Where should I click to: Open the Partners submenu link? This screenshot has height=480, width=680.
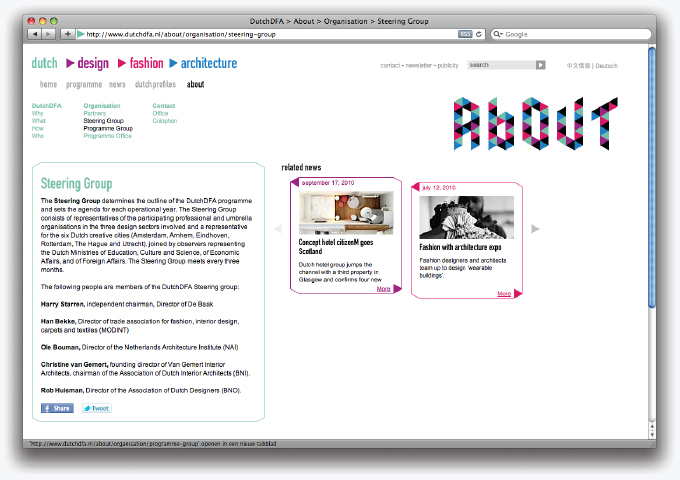tap(95, 113)
